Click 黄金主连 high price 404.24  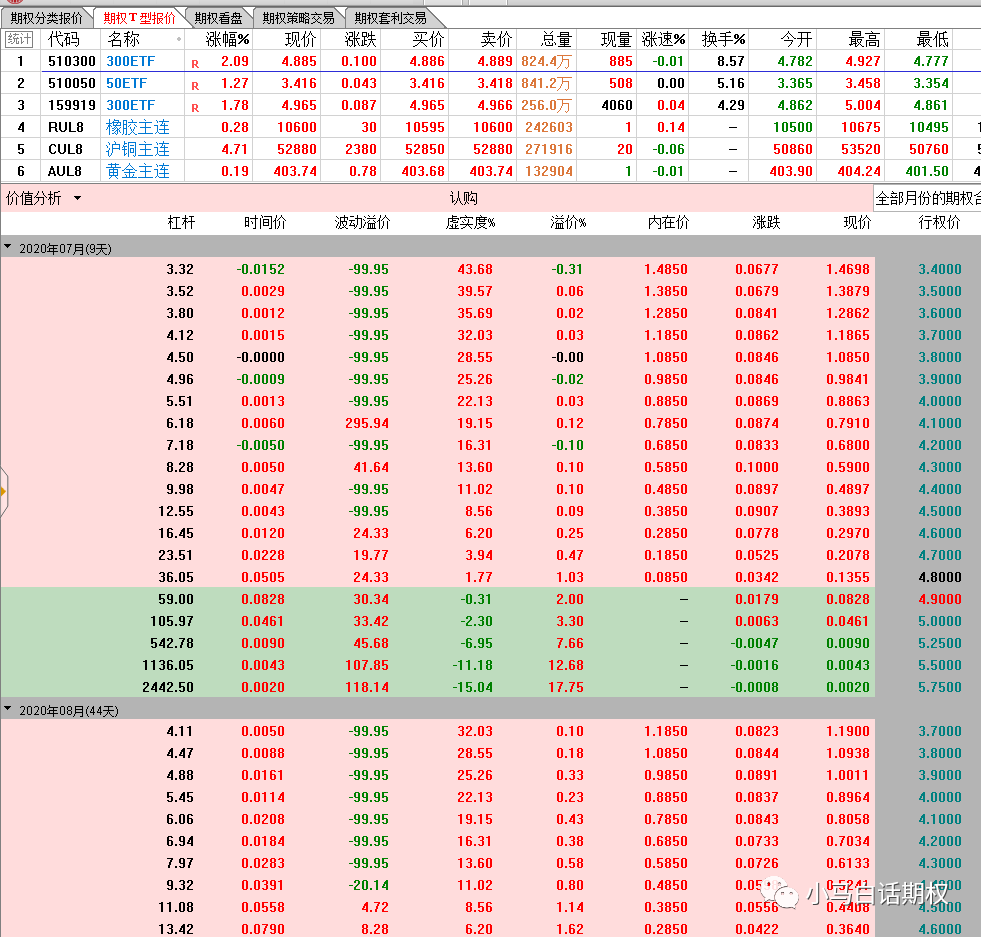(x=859, y=171)
